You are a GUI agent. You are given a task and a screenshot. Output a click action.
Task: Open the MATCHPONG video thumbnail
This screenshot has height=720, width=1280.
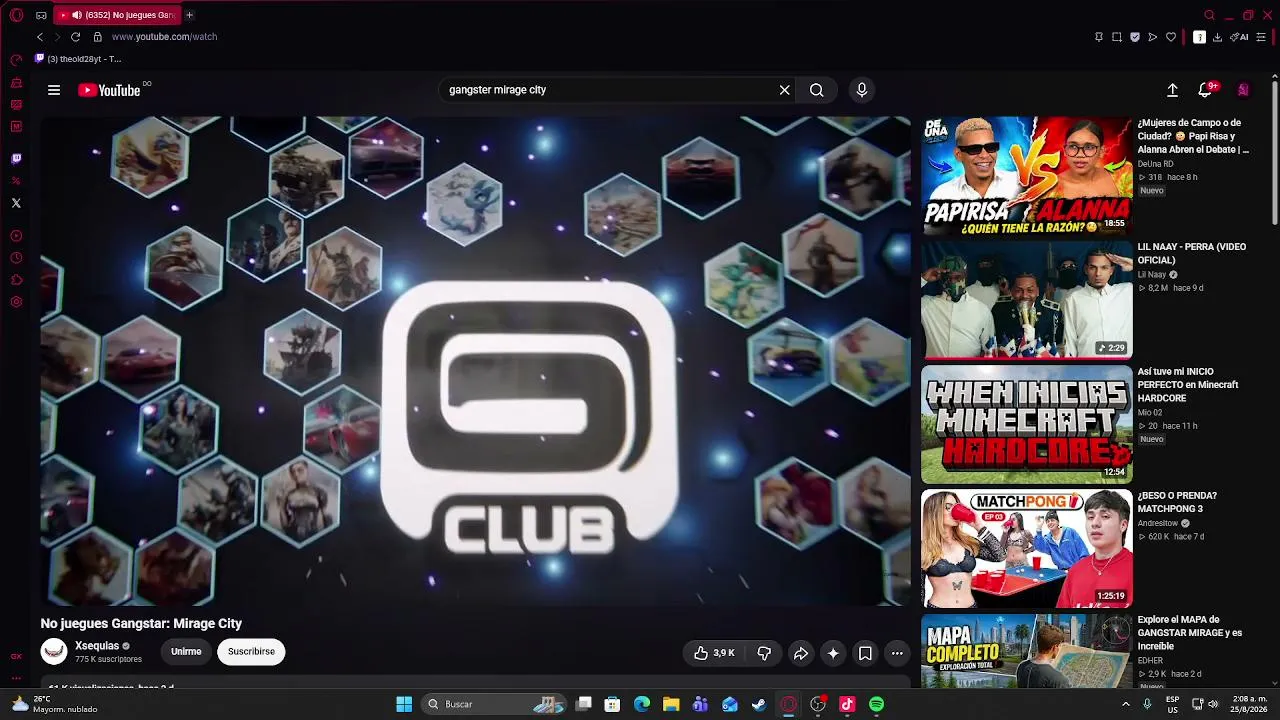point(1026,548)
